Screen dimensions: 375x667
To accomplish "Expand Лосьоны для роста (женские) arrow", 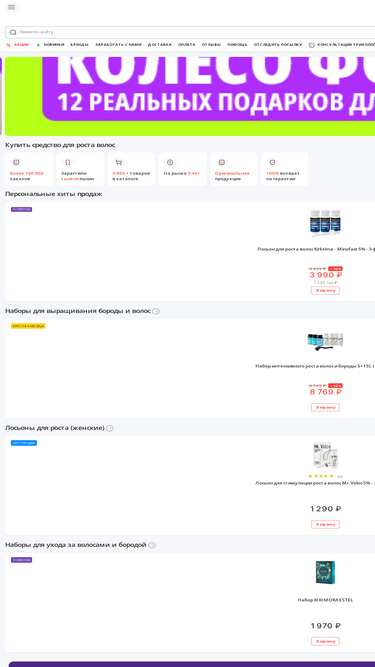I will [x=110, y=428].
